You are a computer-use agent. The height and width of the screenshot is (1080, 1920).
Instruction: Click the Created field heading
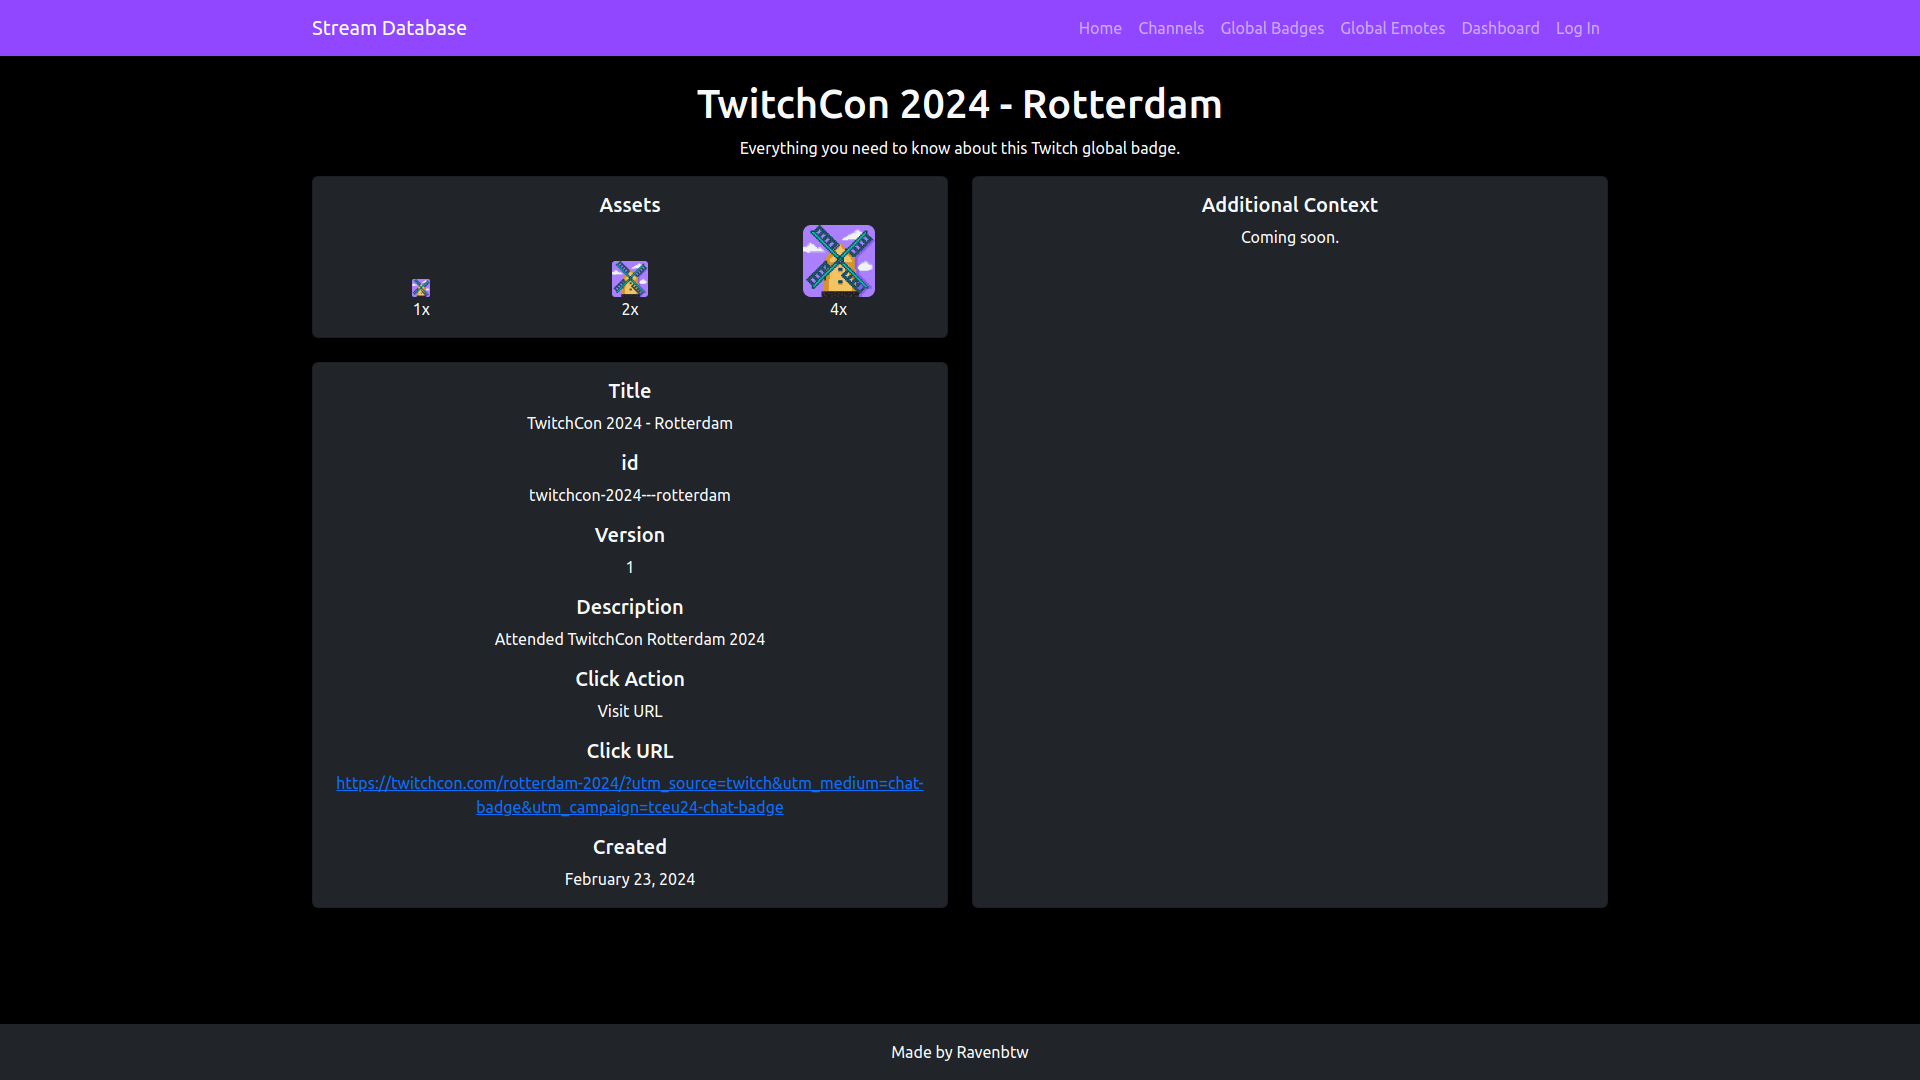pos(630,847)
